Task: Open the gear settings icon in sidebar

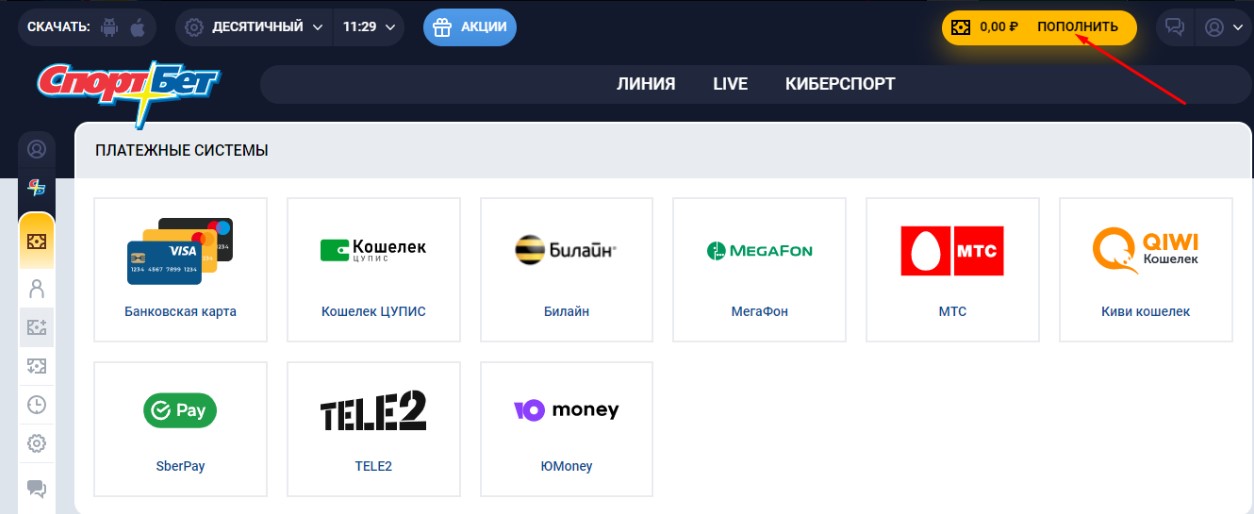Action: click(x=37, y=443)
